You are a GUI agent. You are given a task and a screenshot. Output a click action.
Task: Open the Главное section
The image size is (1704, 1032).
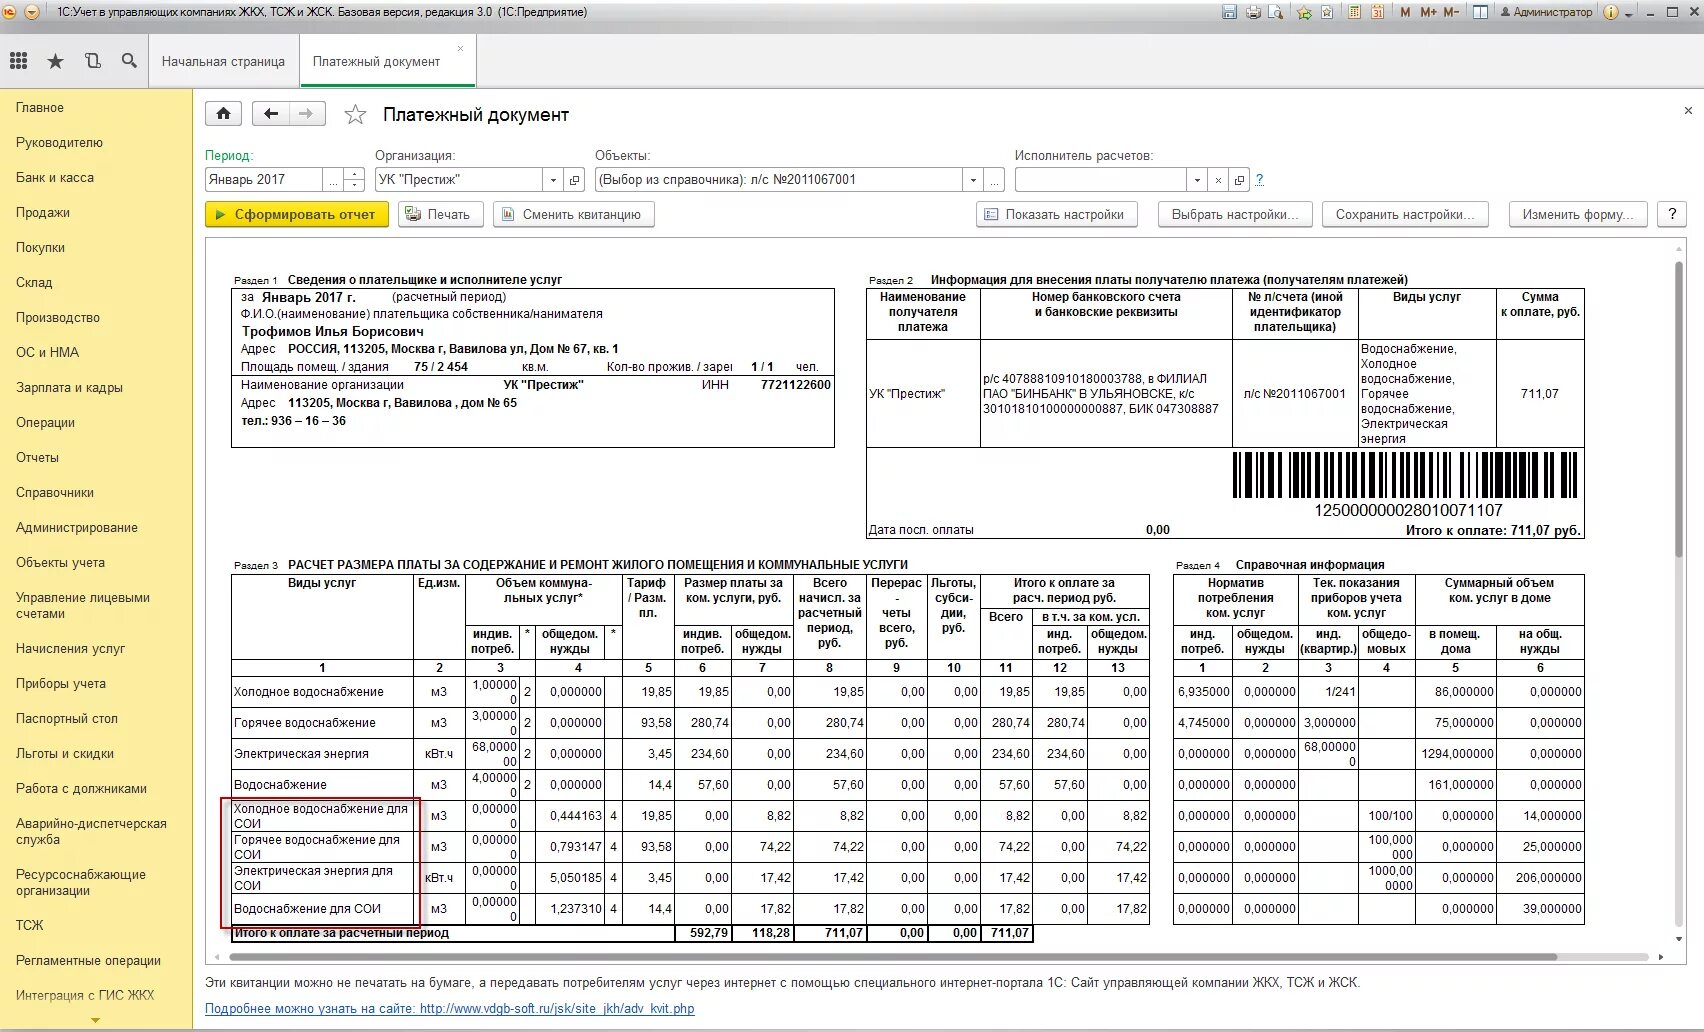coord(40,107)
